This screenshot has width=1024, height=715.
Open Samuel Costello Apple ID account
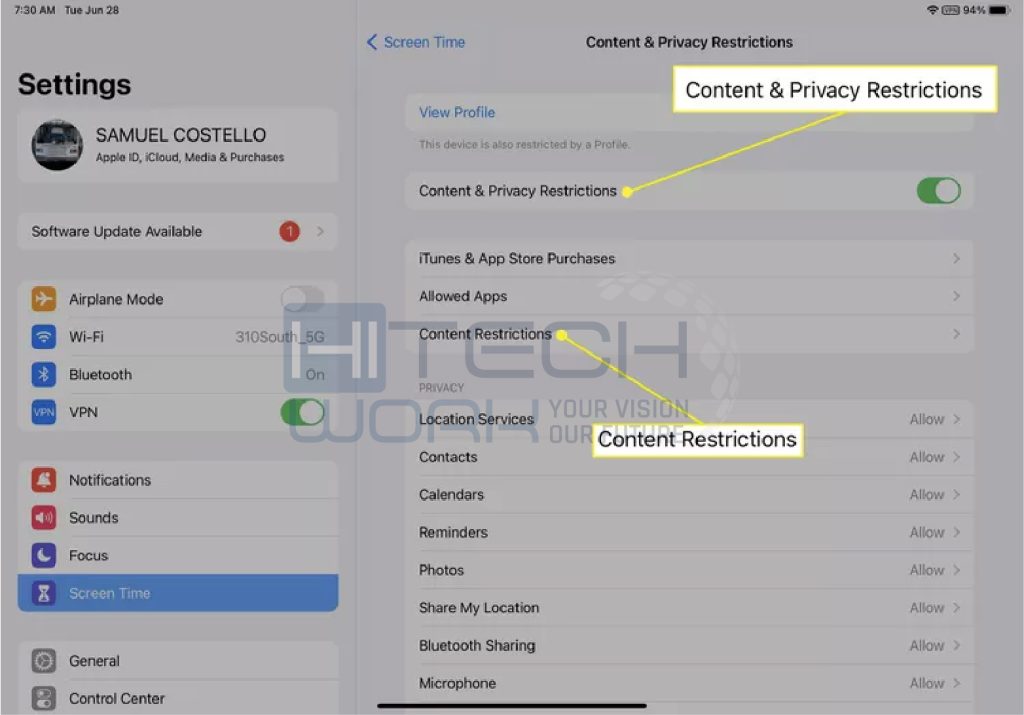tap(178, 145)
